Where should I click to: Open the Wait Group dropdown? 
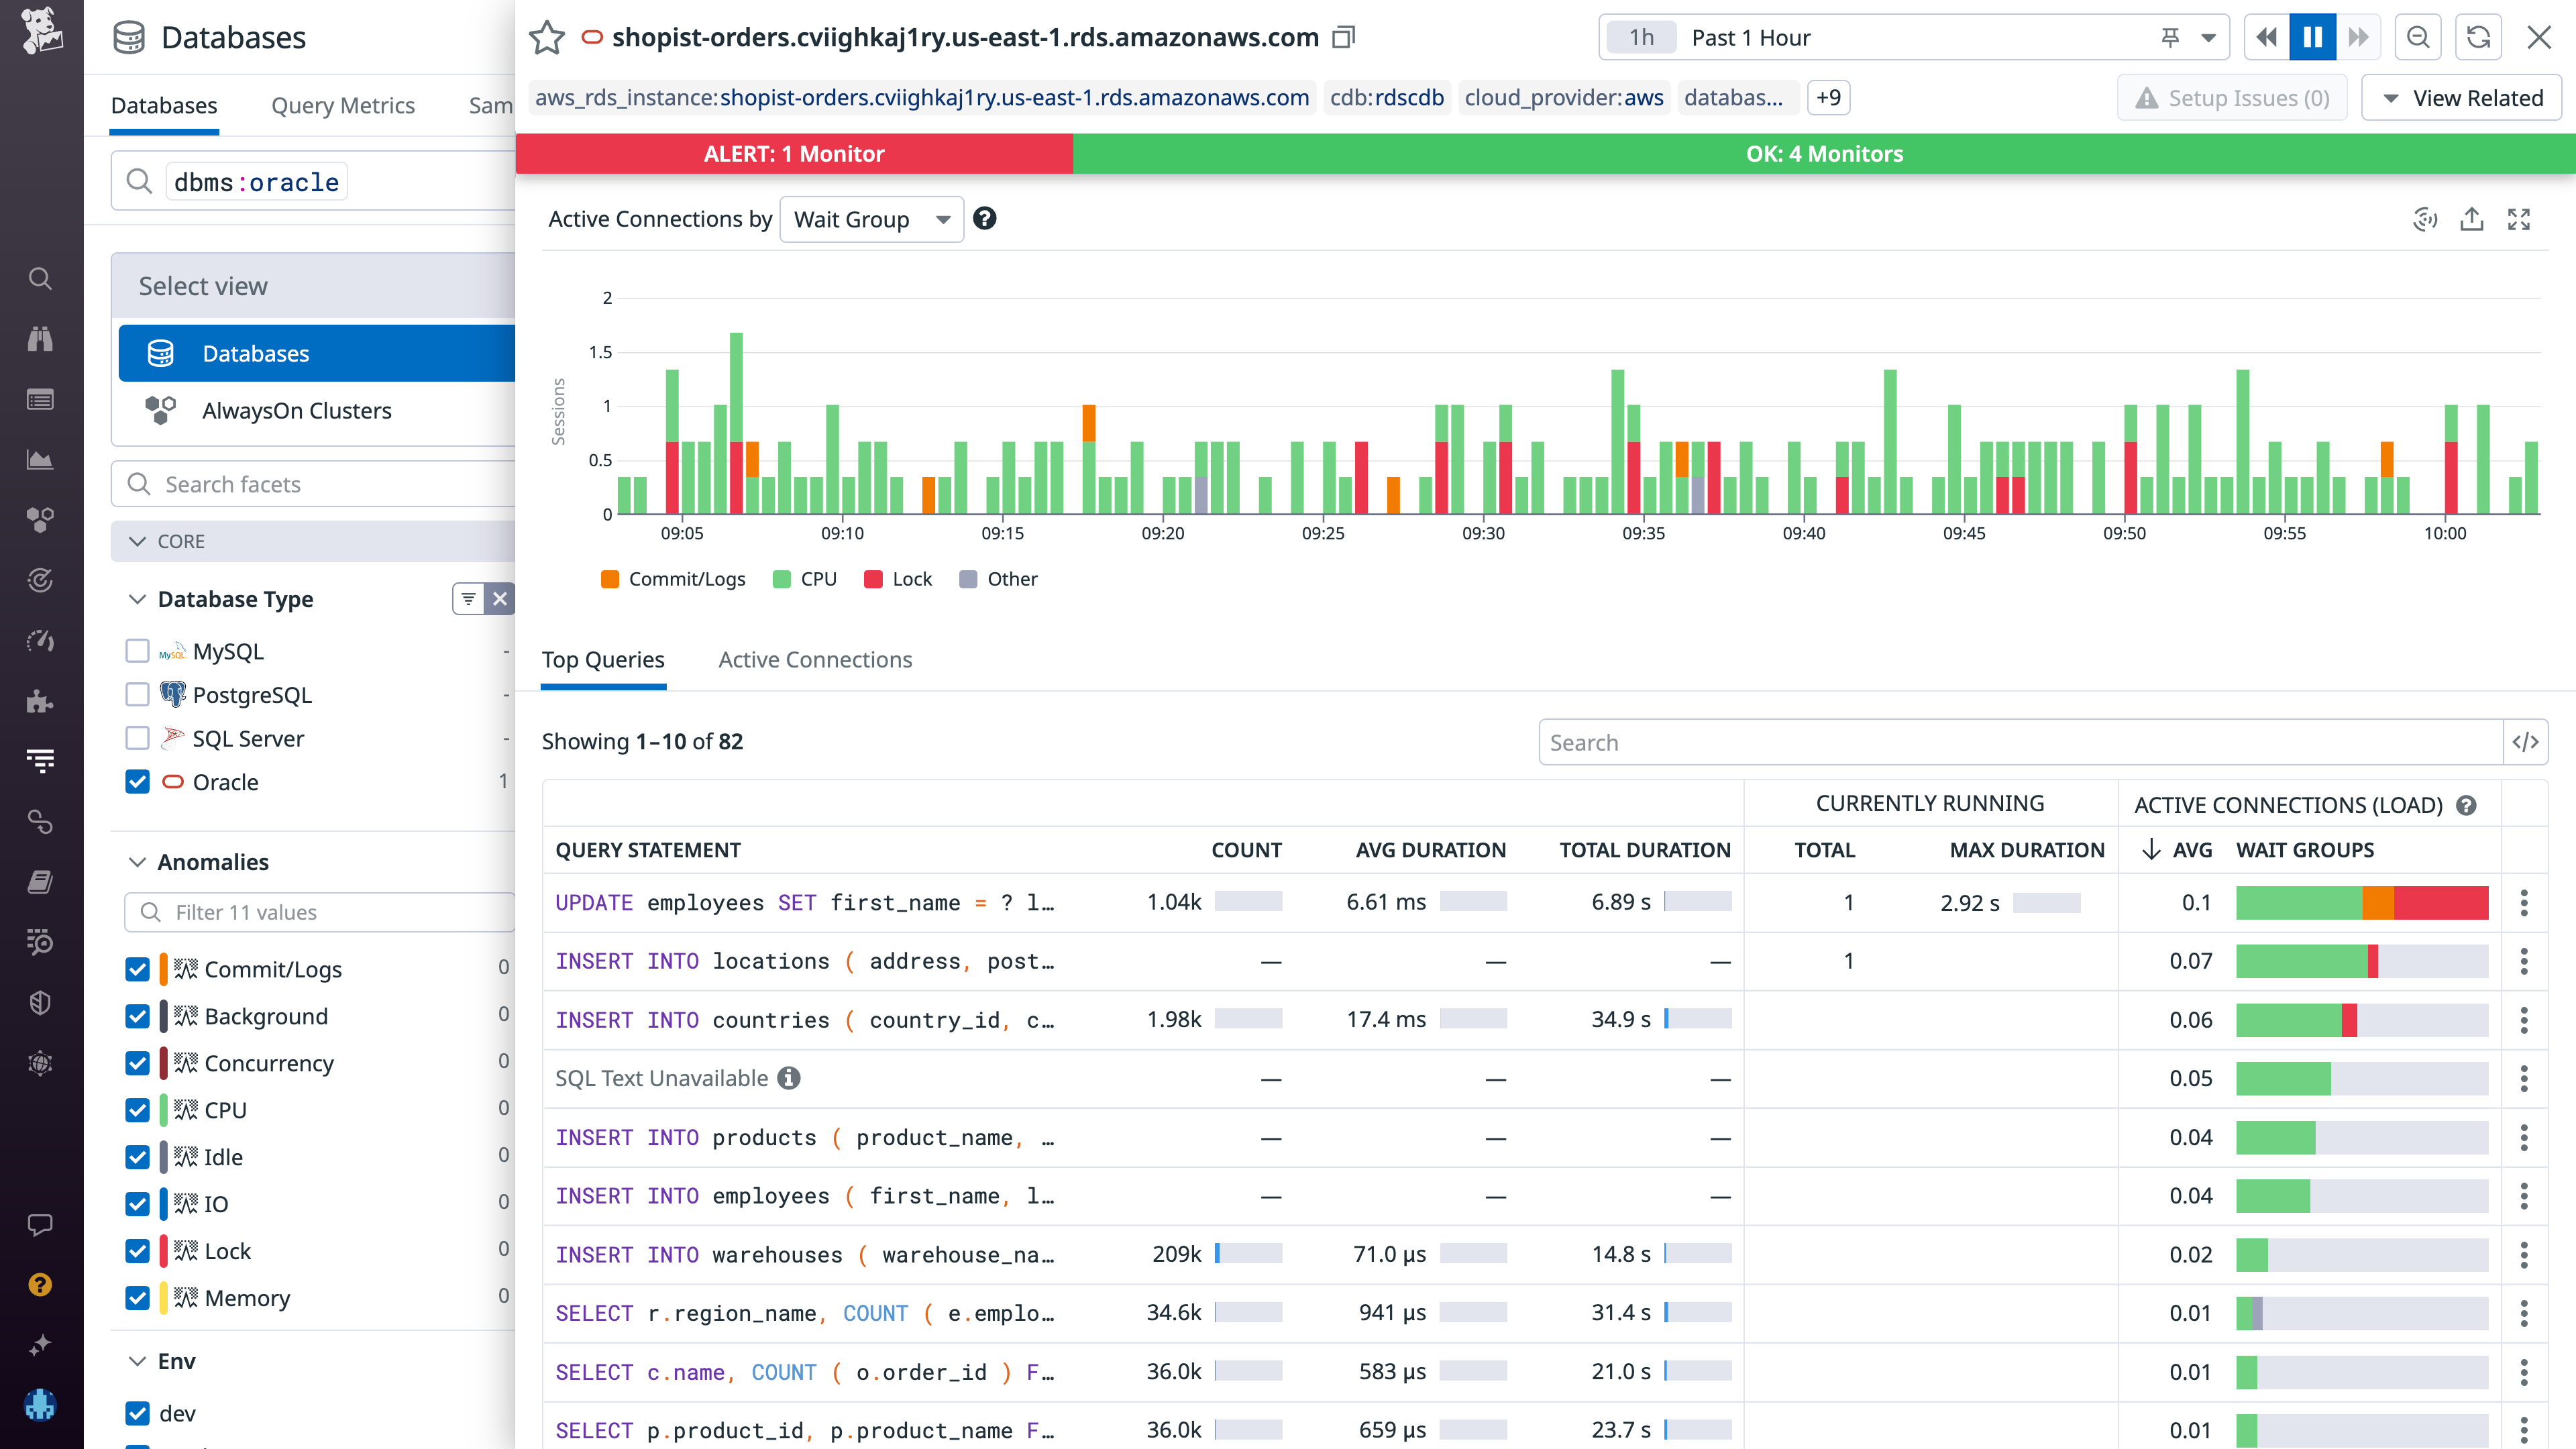click(x=870, y=219)
